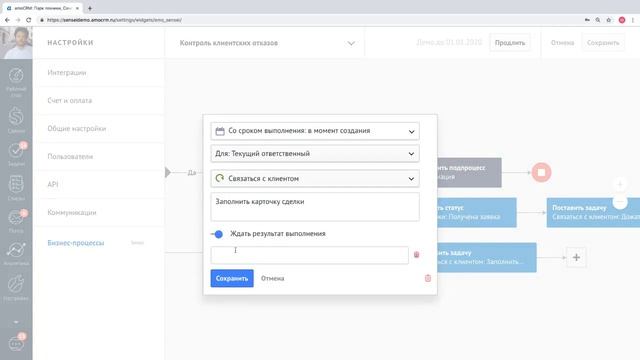This screenshot has width=640, height=360.
Task: Select the gray подпроцесс workflow block
Action: coord(469,173)
